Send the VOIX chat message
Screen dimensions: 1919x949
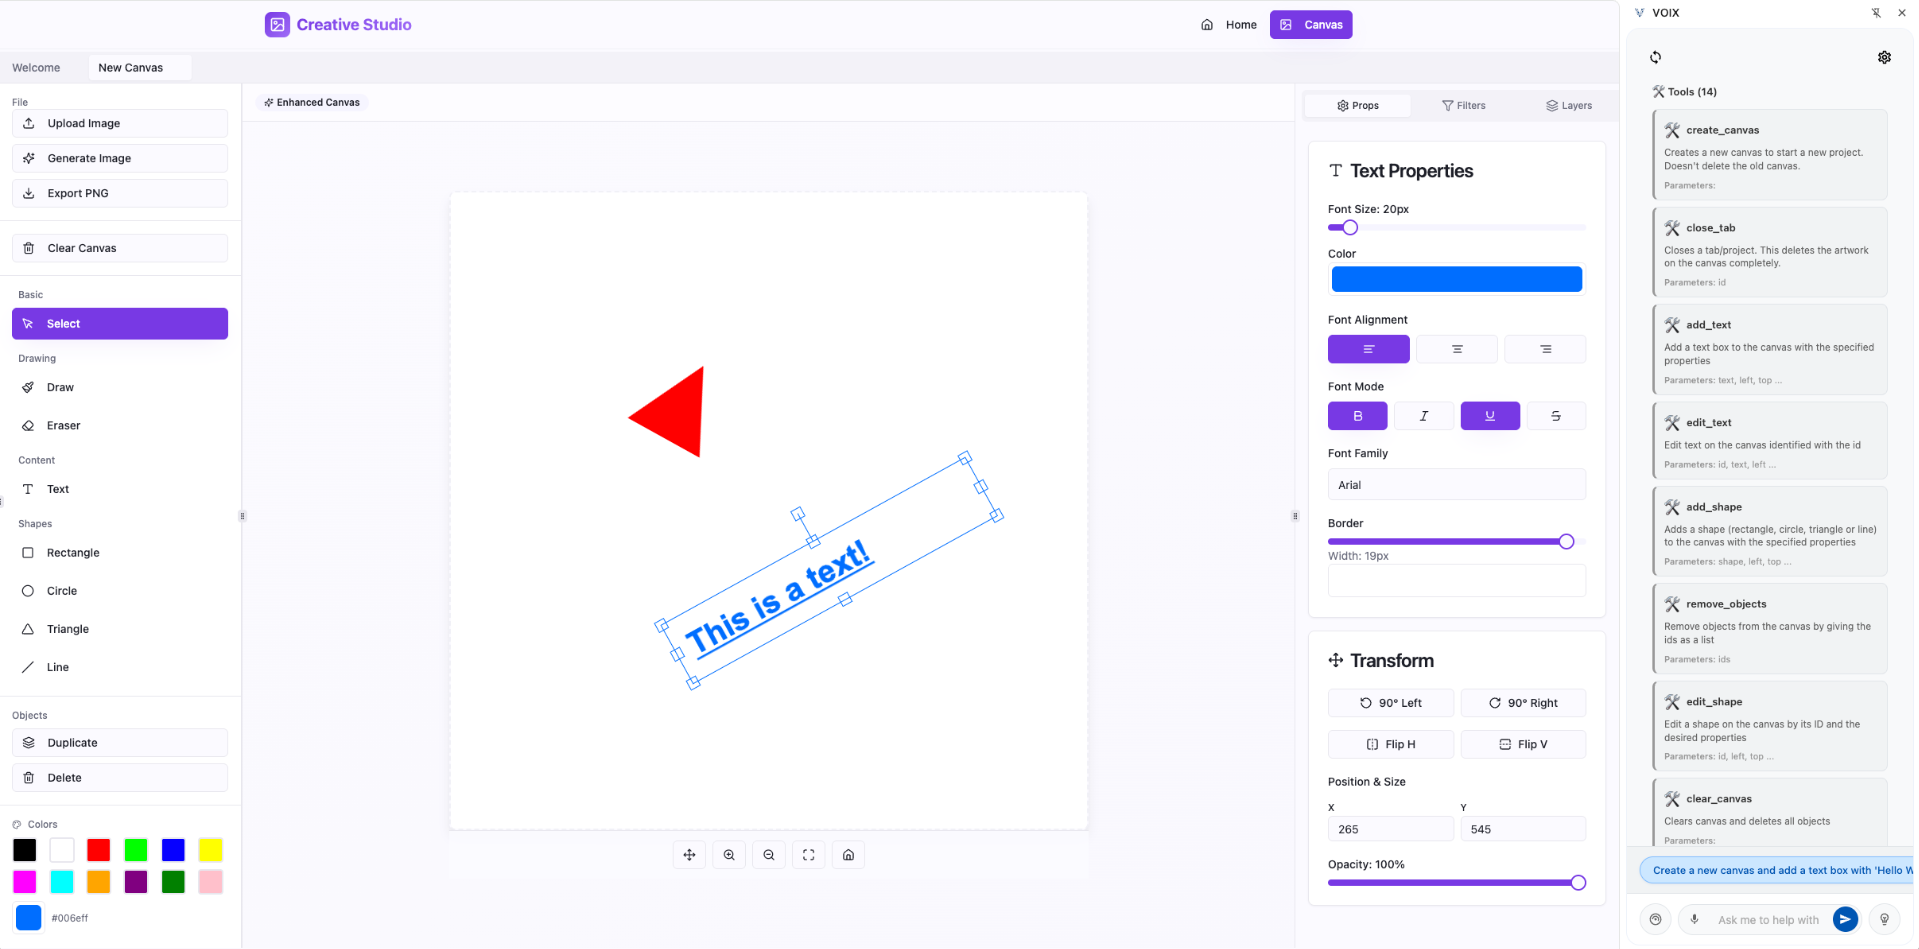[1845, 919]
